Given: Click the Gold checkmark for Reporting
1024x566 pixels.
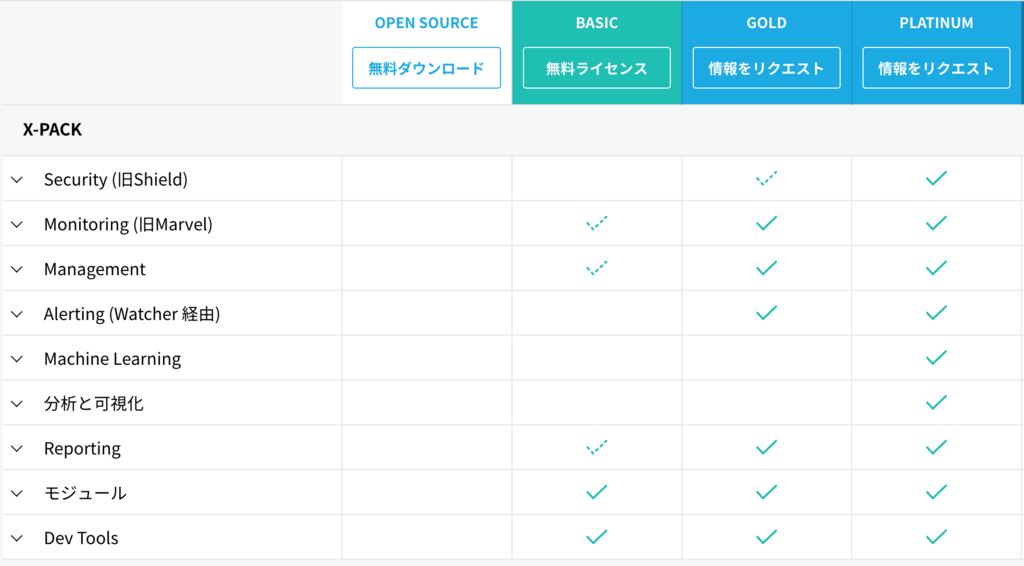Looking at the screenshot, I should coord(766,447).
